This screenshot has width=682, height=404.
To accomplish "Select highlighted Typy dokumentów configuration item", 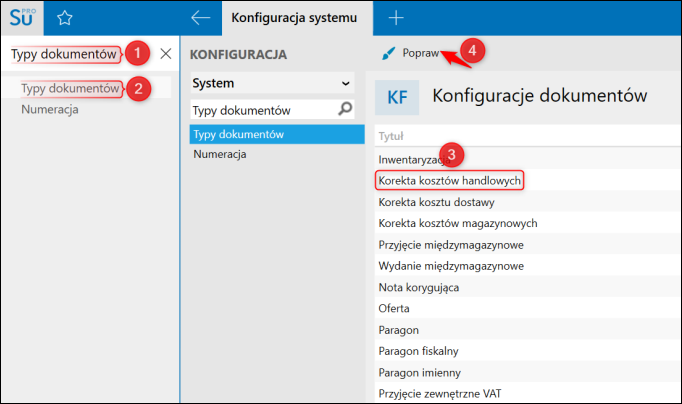I will point(239,134).
